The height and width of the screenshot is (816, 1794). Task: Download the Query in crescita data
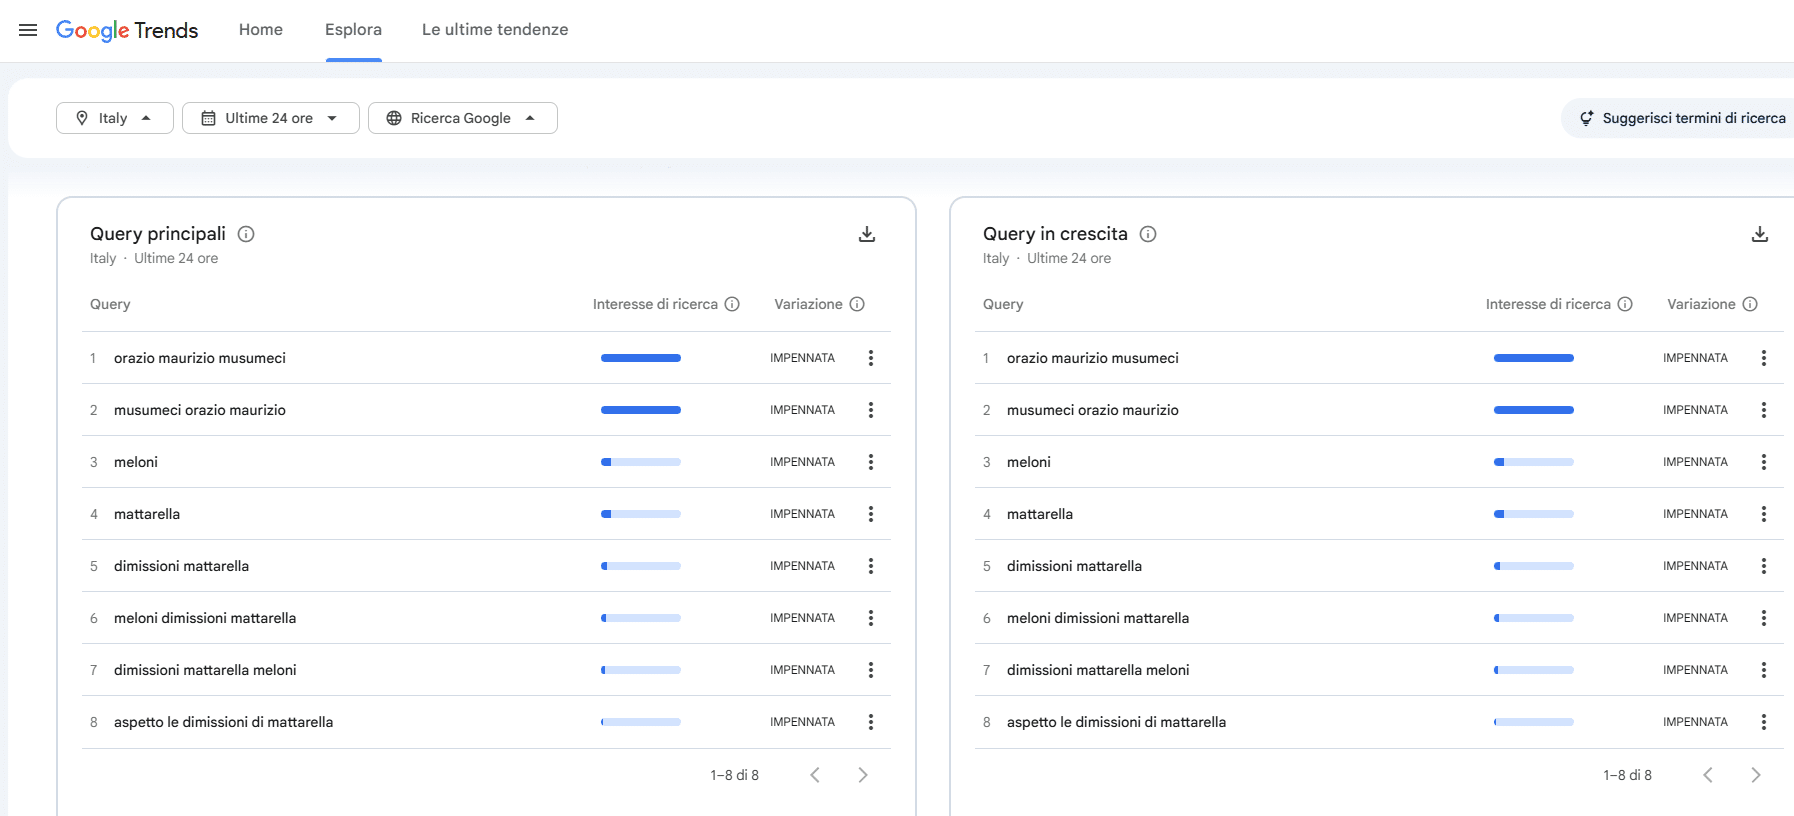pos(1760,234)
